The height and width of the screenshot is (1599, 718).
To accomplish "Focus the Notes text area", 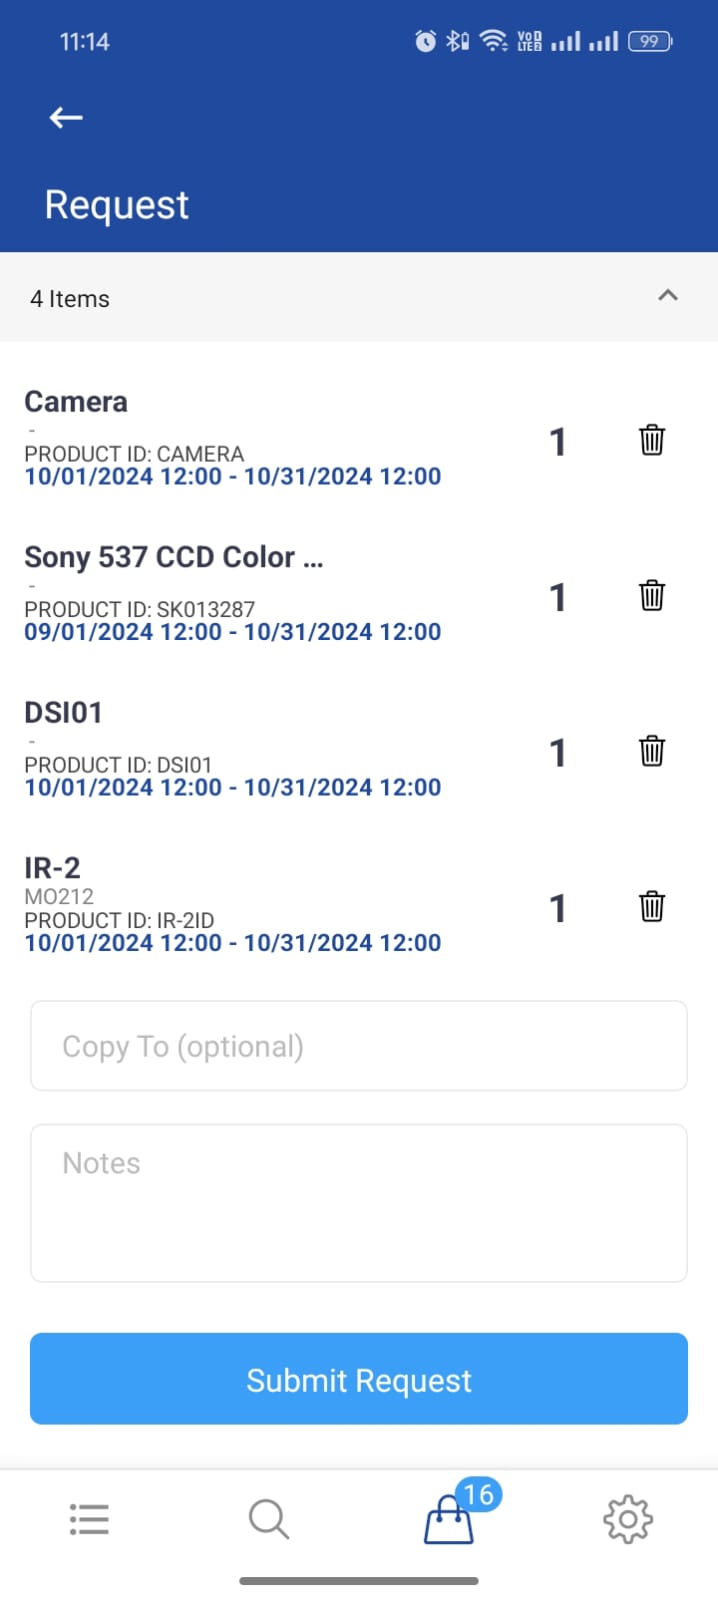I will [x=359, y=1203].
